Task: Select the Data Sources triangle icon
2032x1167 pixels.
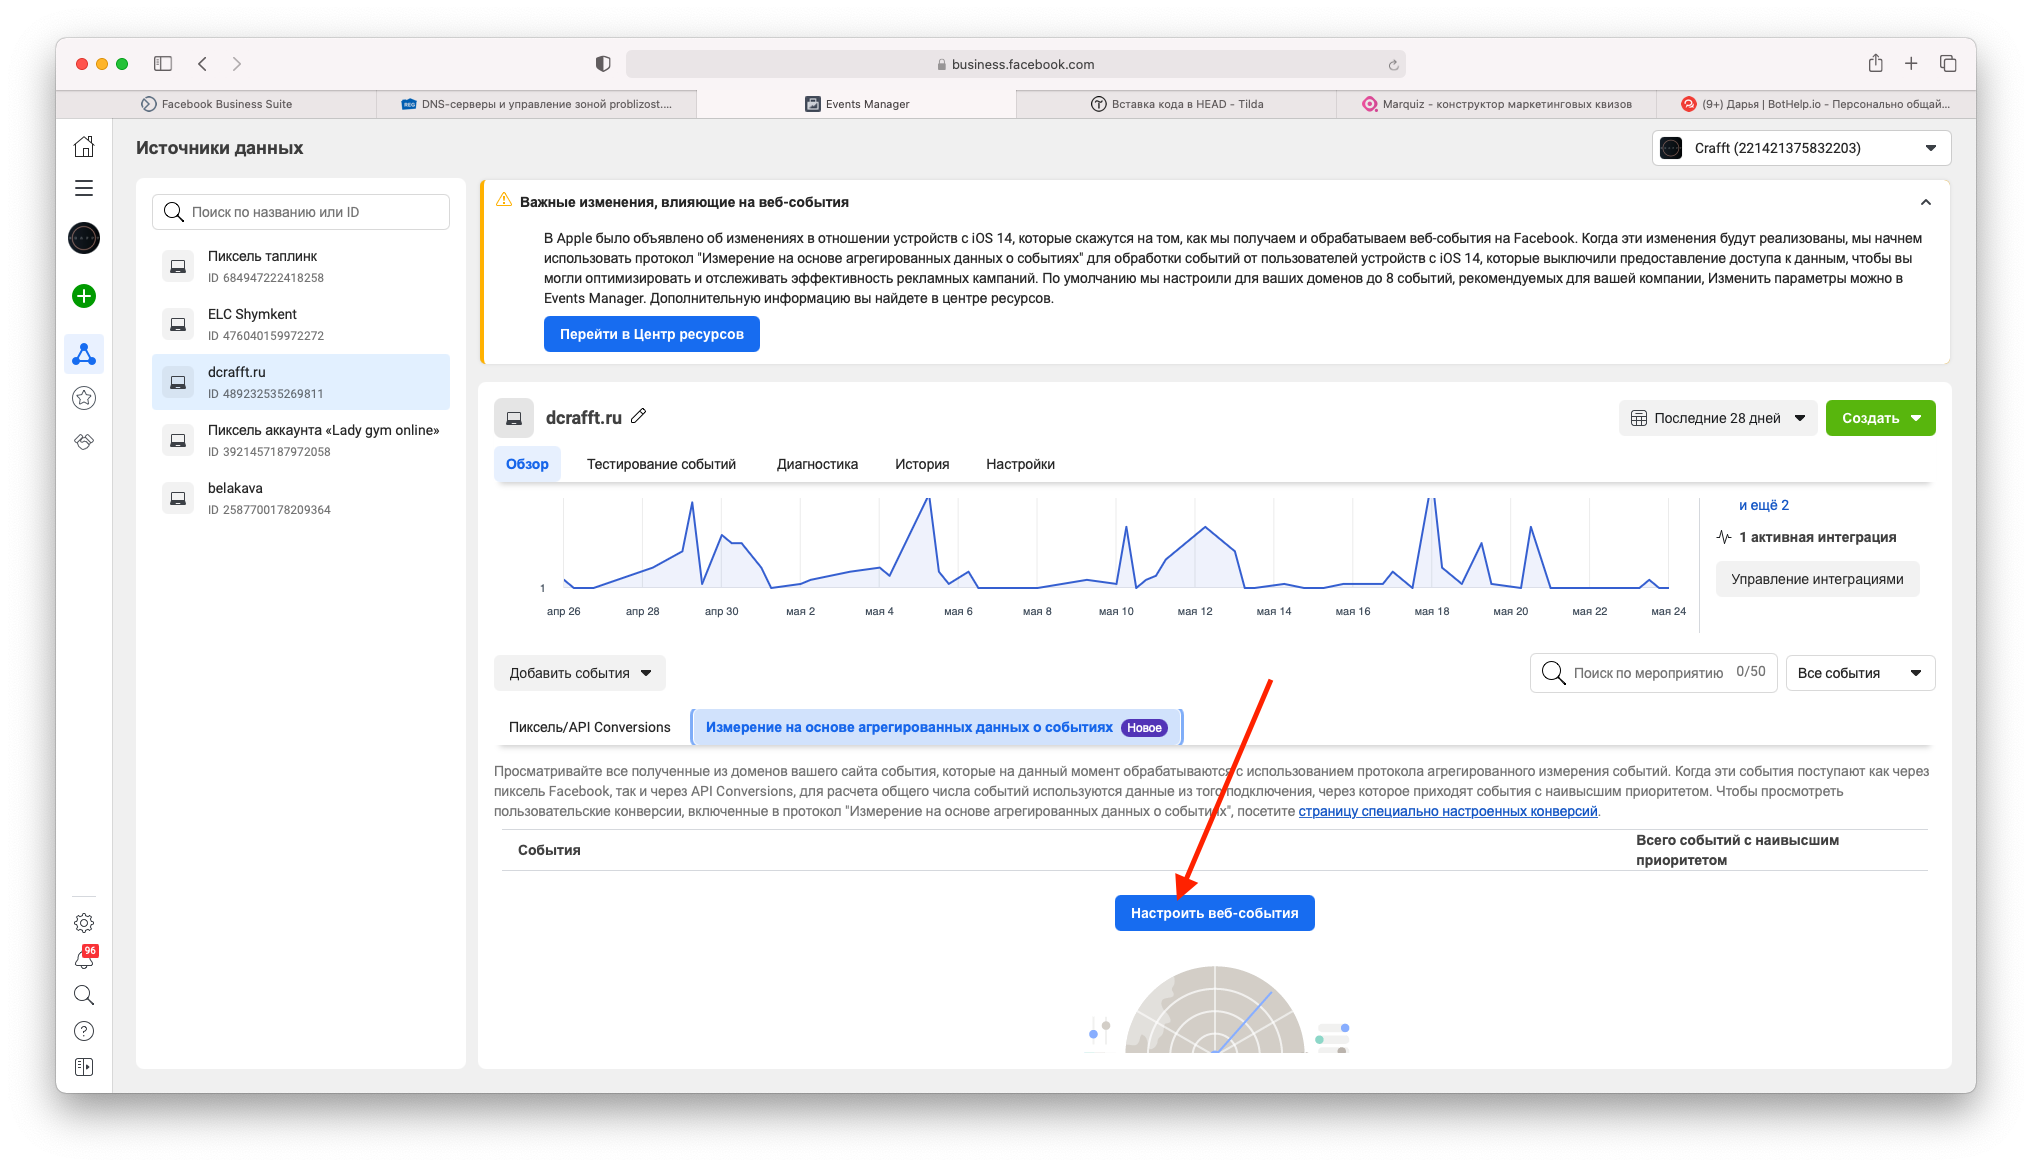Action: pos(84,354)
